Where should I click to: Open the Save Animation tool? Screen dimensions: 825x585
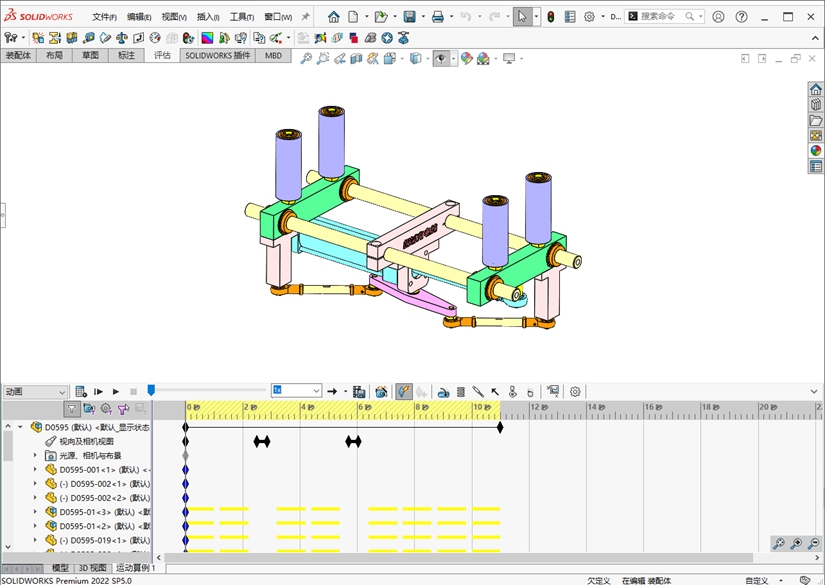click(x=359, y=392)
